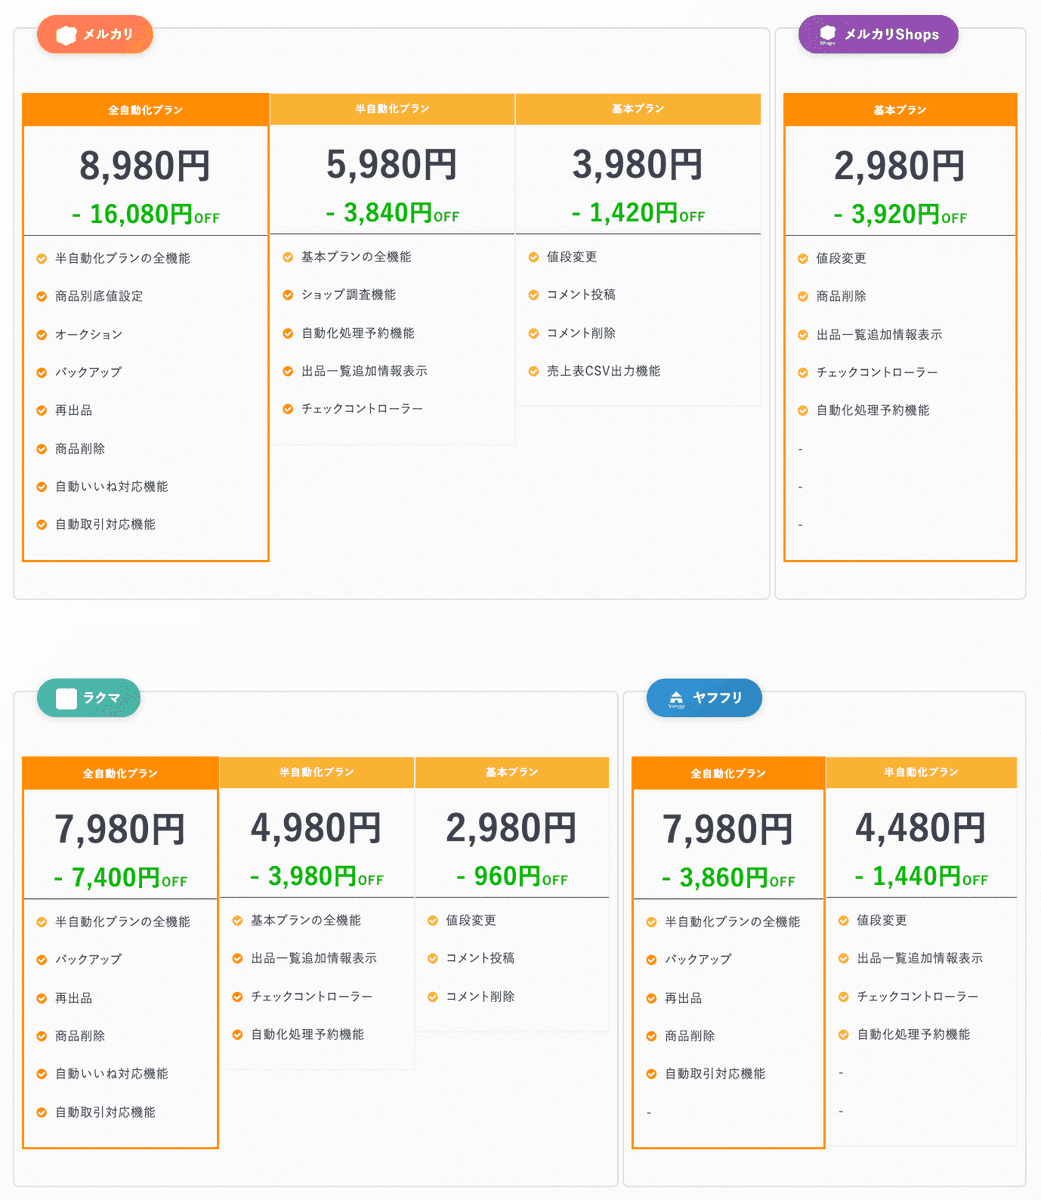This screenshot has height=1200, width=1041.
Task: Select the ヤフフリ 全自動化プラン header tab
Action: point(727,772)
